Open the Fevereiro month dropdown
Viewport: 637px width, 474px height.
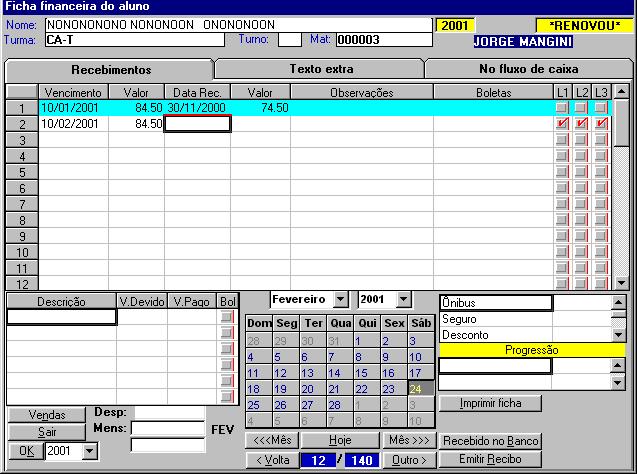click(x=341, y=299)
